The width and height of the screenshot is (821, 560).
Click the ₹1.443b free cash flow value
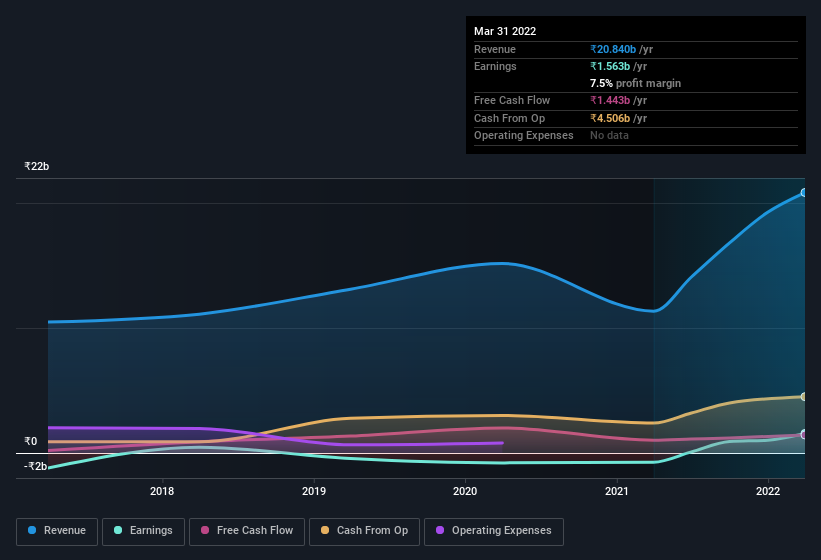click(x=609, y=100)
